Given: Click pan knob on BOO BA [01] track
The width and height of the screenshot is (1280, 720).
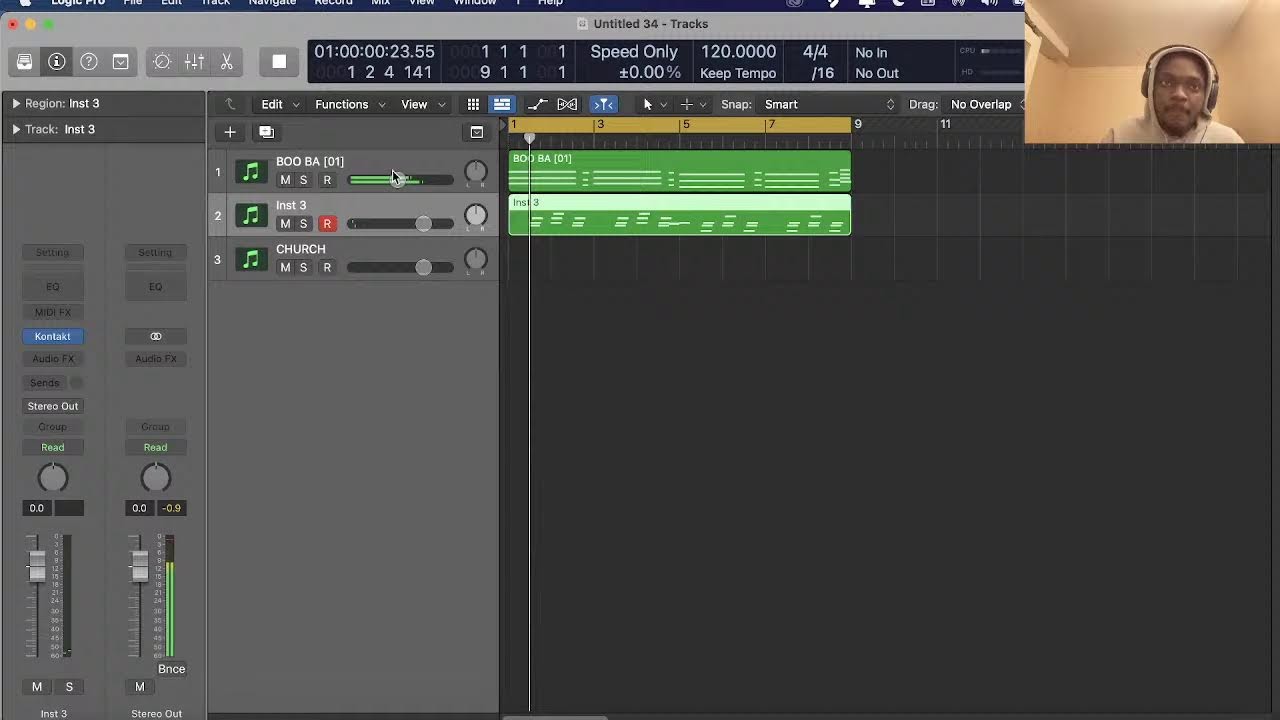Looking at the screenshot, I should pos(476,172).
